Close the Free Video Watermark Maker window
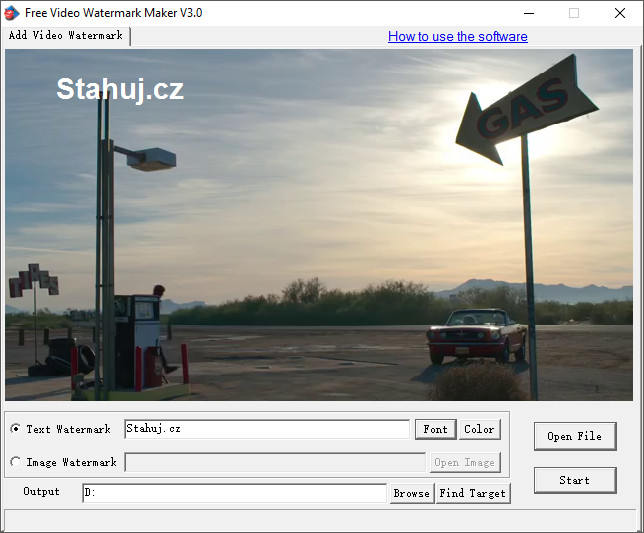Screen dimensions: 644x533 tap(620, 13)
